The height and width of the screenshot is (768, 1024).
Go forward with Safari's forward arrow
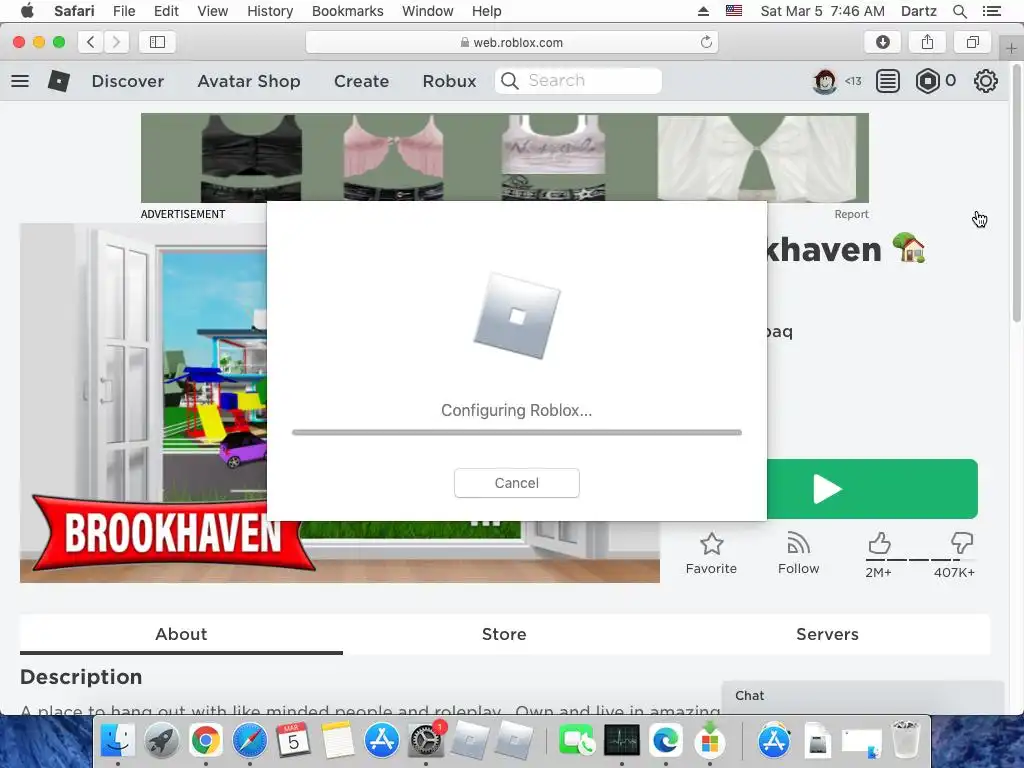click(x=116, y=42)
